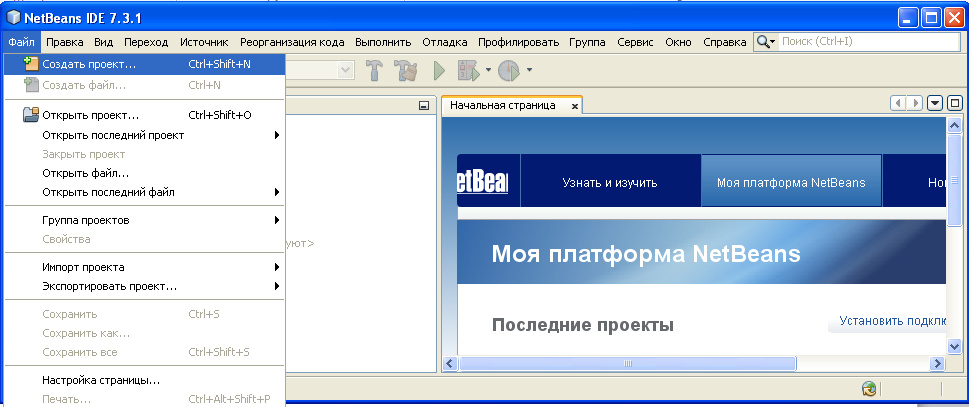Minimize the left projects panel
This screenshot has height=407, width=969.
click(x=423, y=105)
